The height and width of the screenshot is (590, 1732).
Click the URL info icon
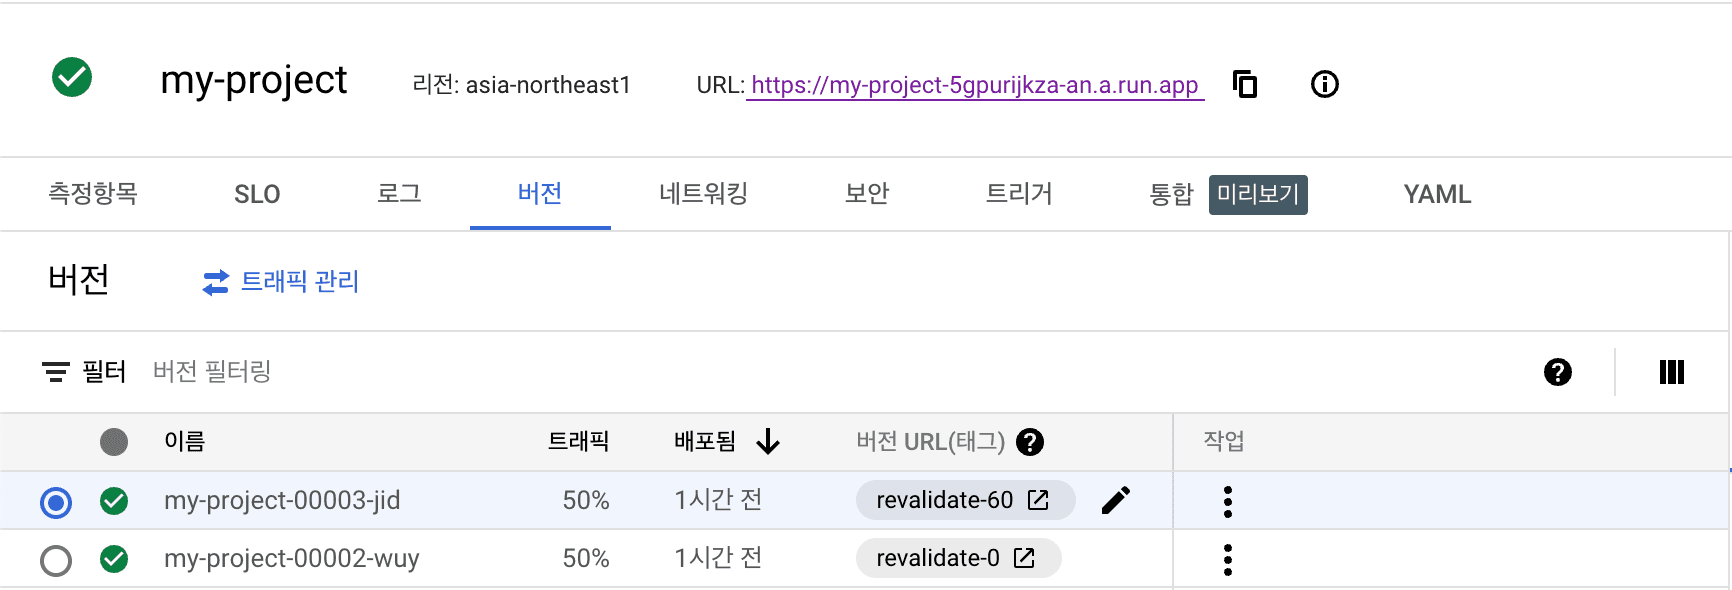click(1324, 84)
